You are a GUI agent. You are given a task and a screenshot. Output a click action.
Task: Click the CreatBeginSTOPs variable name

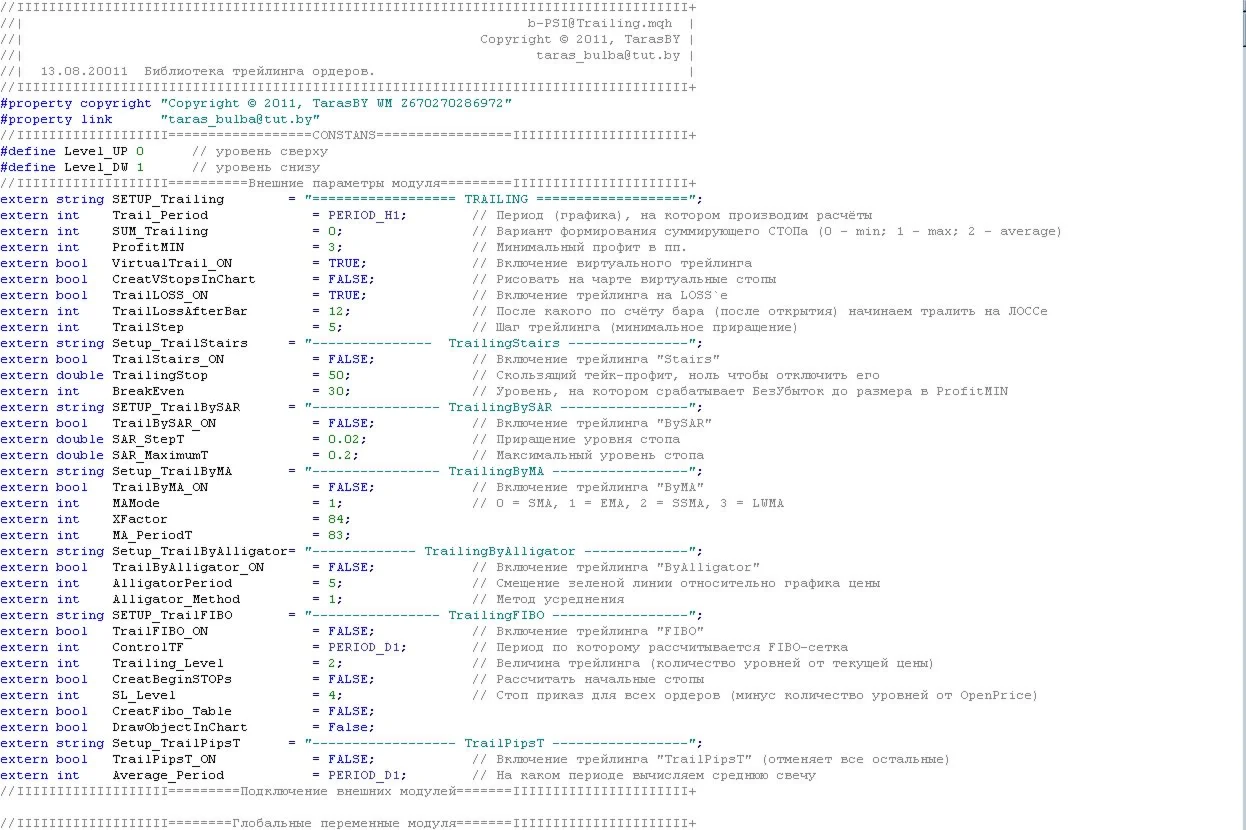pos(172,679)
